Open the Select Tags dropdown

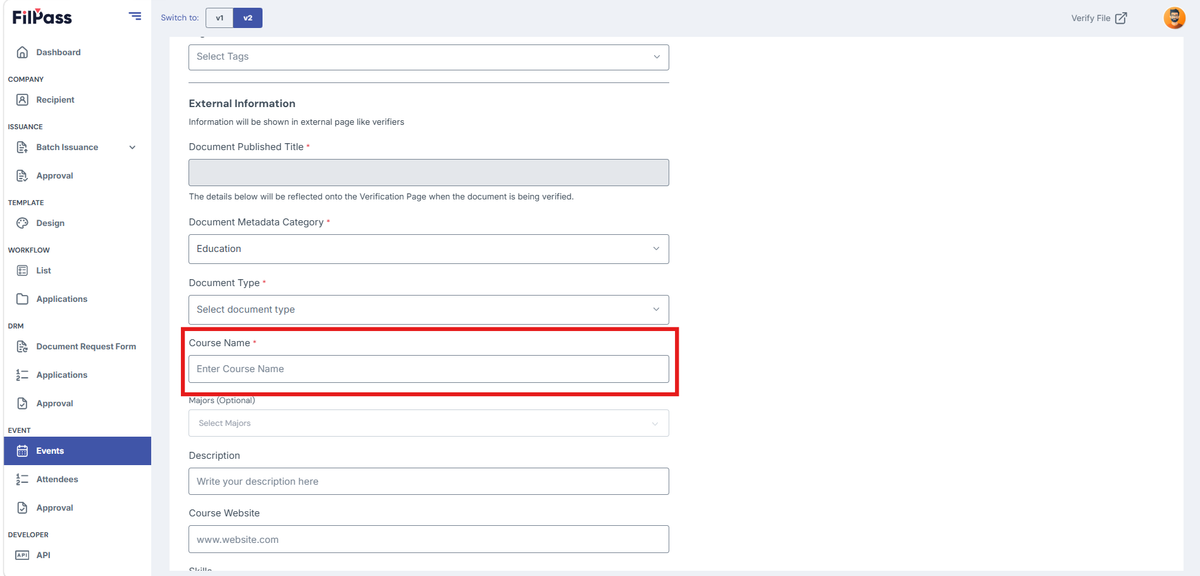pyautogui.click(x=428, y=57)
